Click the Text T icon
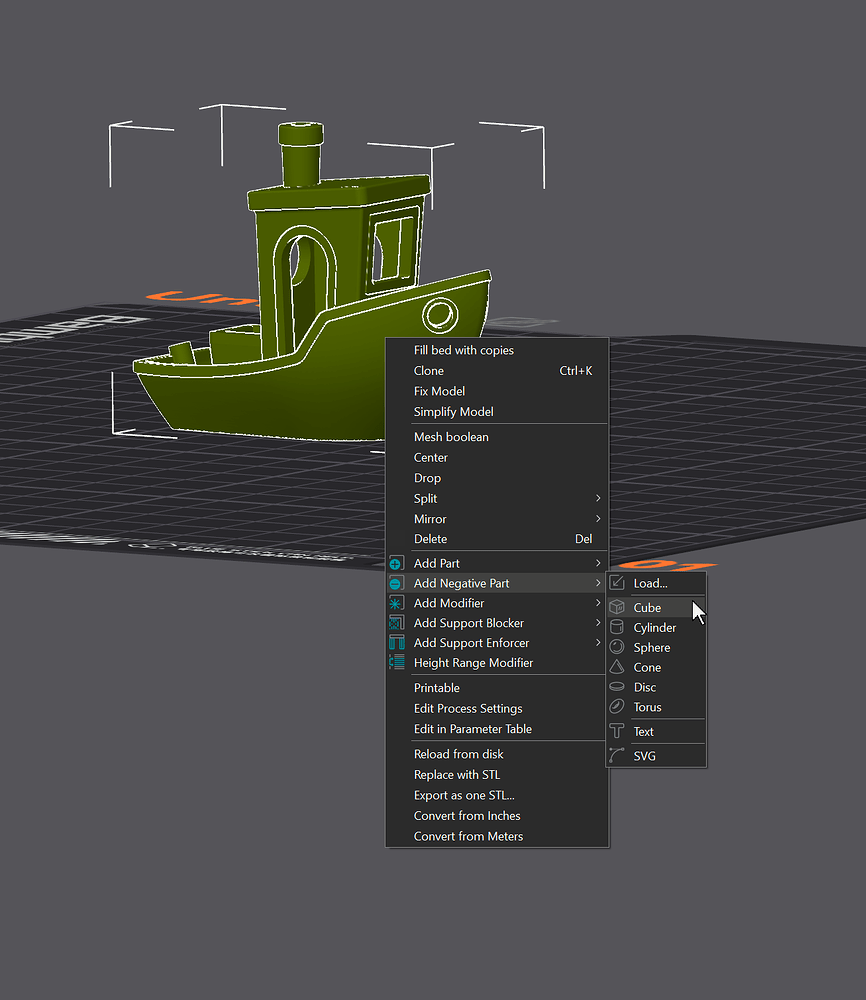Screen dimensions: 866x1000 tap(617, 731)
